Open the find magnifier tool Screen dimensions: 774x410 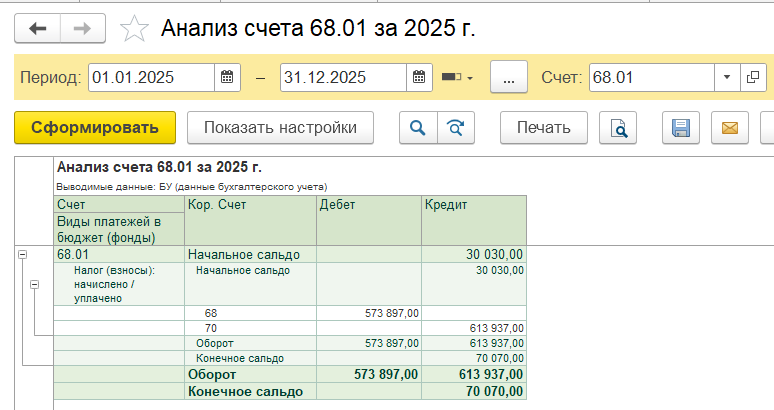click(x=418, y=128)
